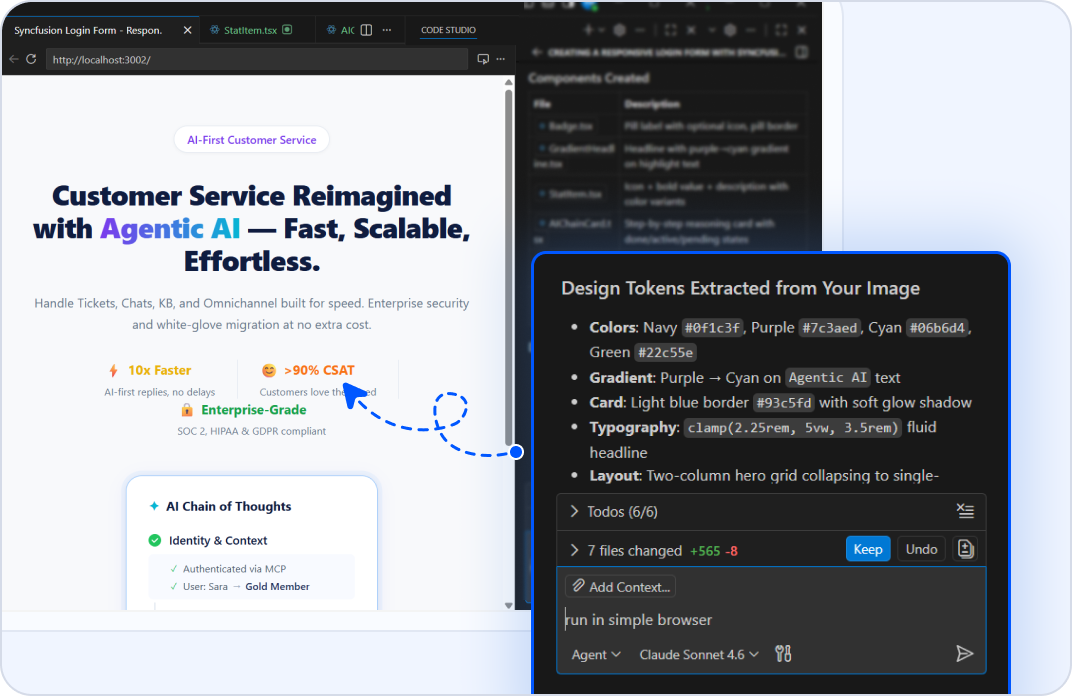Click the localhost:3002 URL address field

point(256,60)
